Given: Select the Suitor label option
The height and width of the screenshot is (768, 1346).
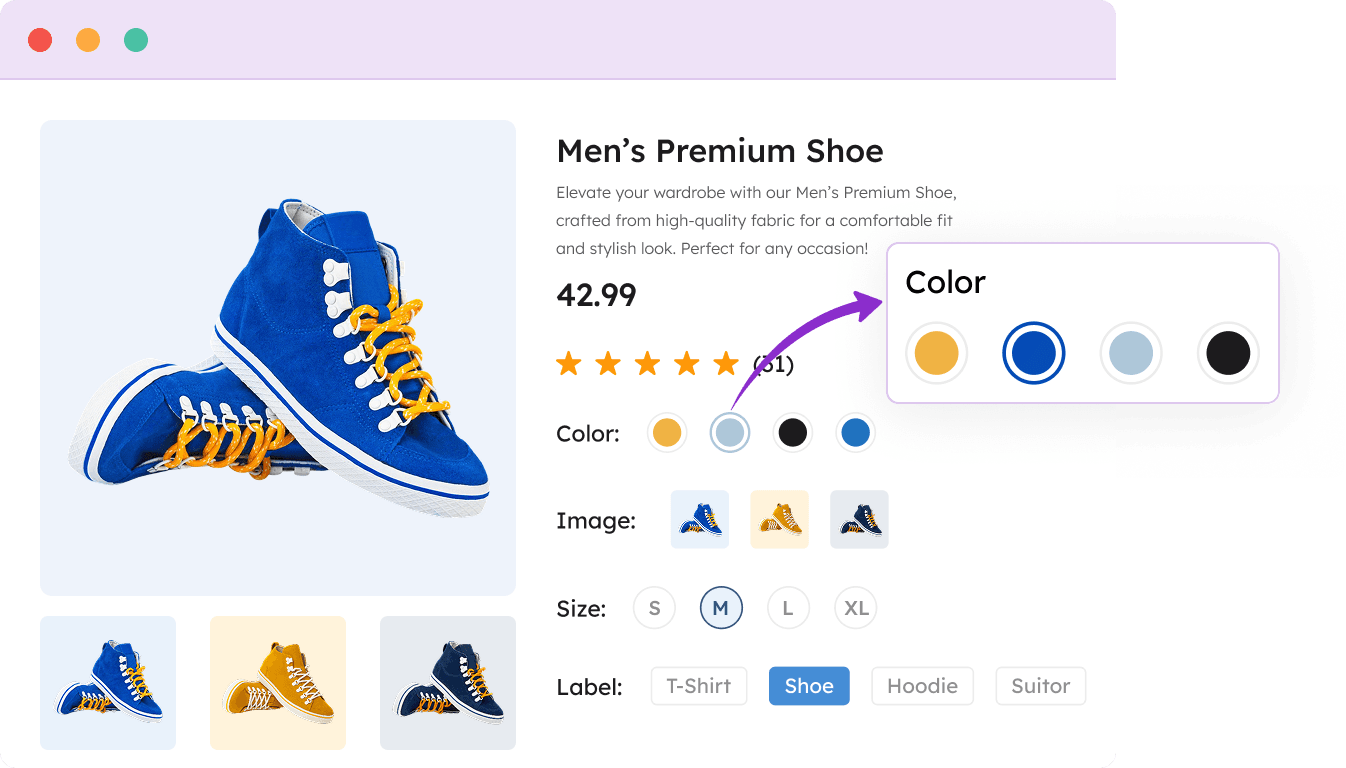Looking at the screenshot, I should click(x=1040, y=686).
